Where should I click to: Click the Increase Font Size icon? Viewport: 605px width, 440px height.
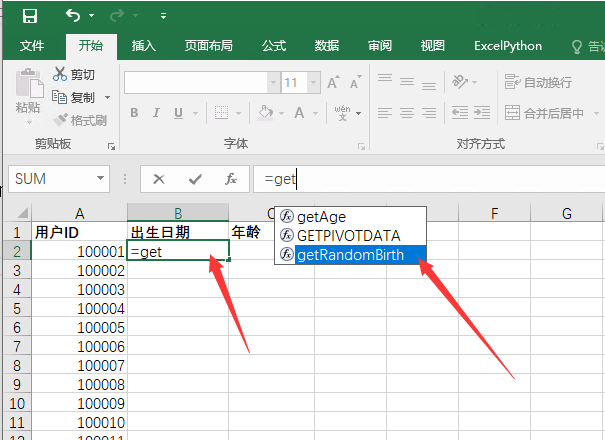(x=333, y=81)
